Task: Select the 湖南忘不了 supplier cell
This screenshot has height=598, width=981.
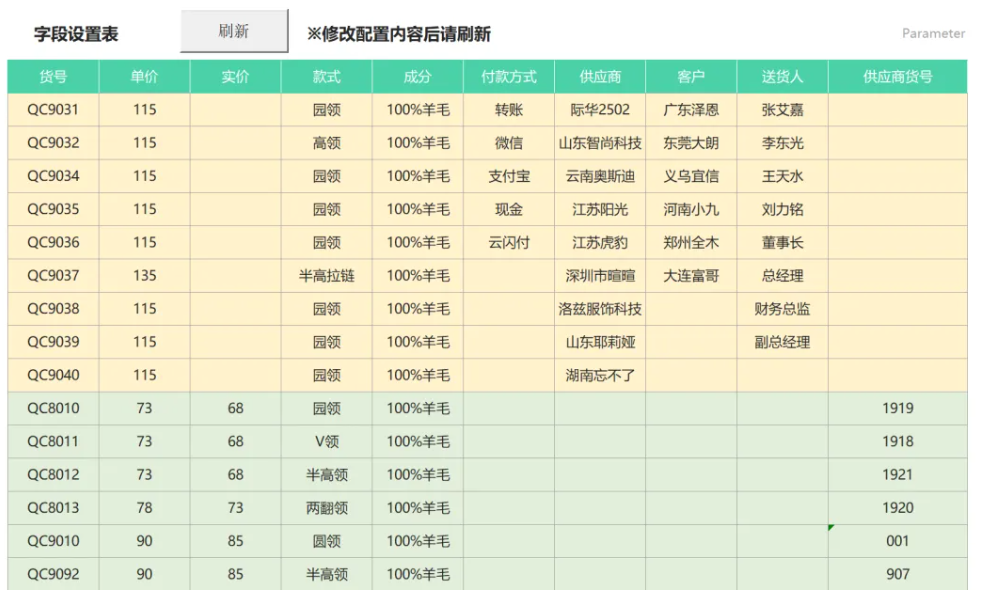Action: pyautogui.click(x=600, y=375)
